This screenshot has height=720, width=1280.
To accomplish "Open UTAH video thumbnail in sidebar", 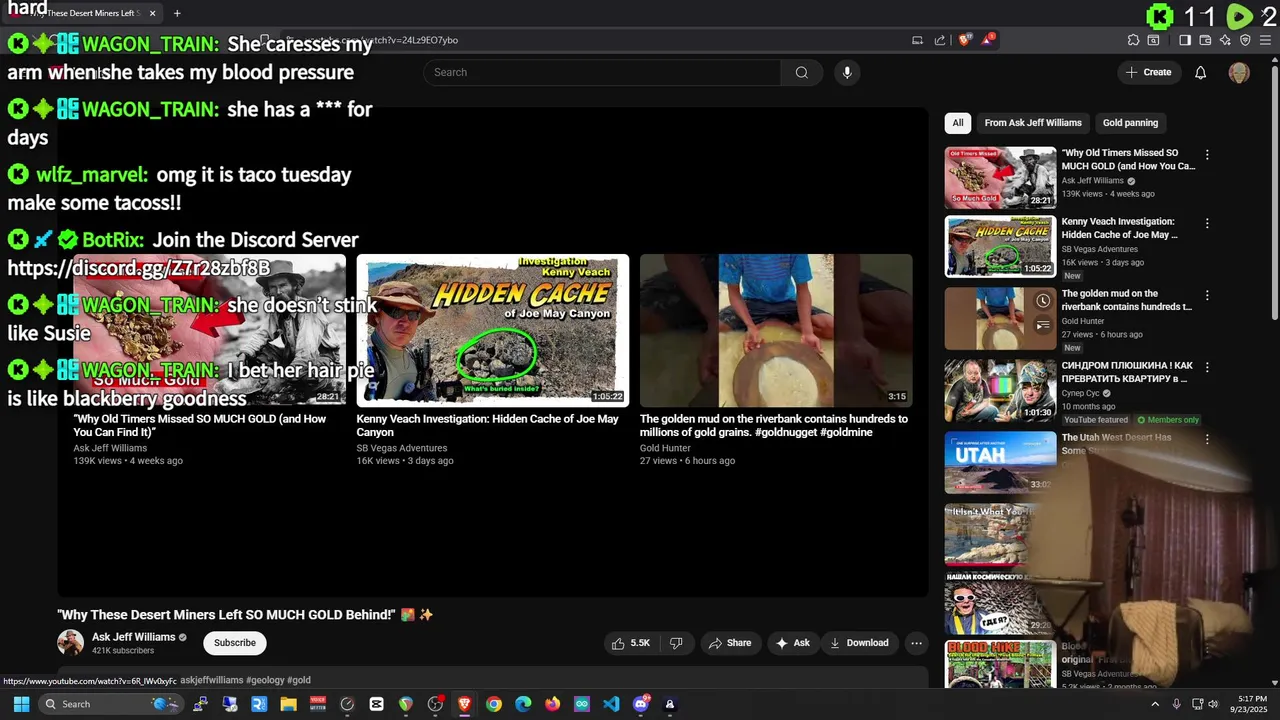I will tap(1000, 462).
